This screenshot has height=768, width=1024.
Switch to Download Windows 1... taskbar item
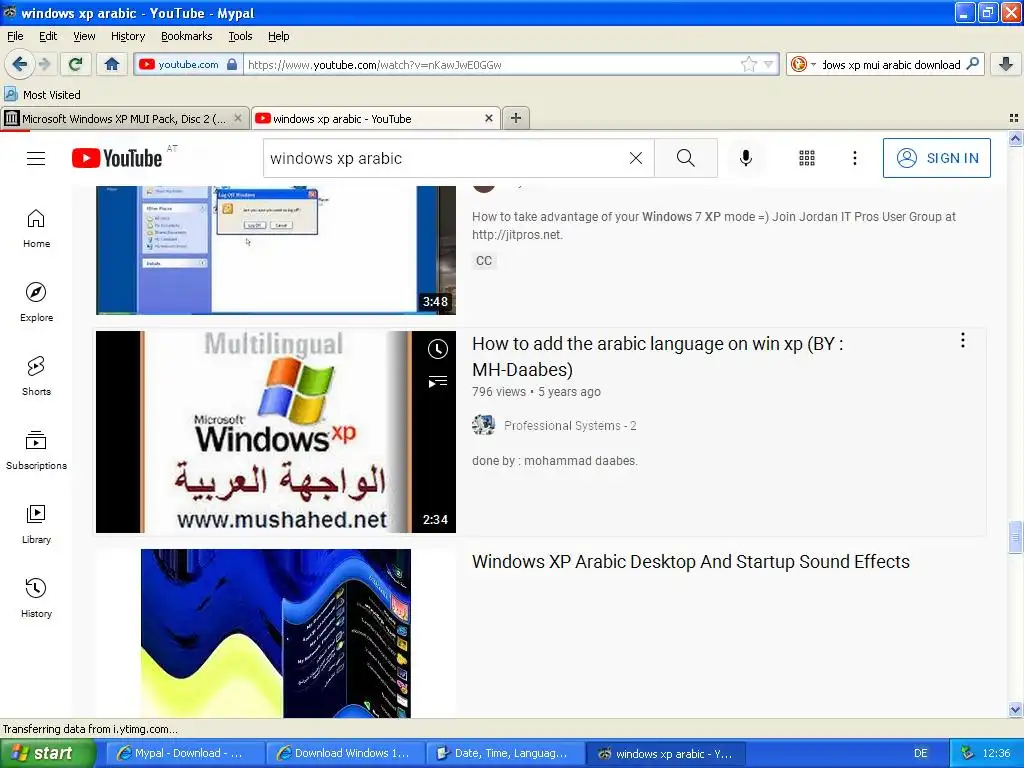(x=345, y=753)
